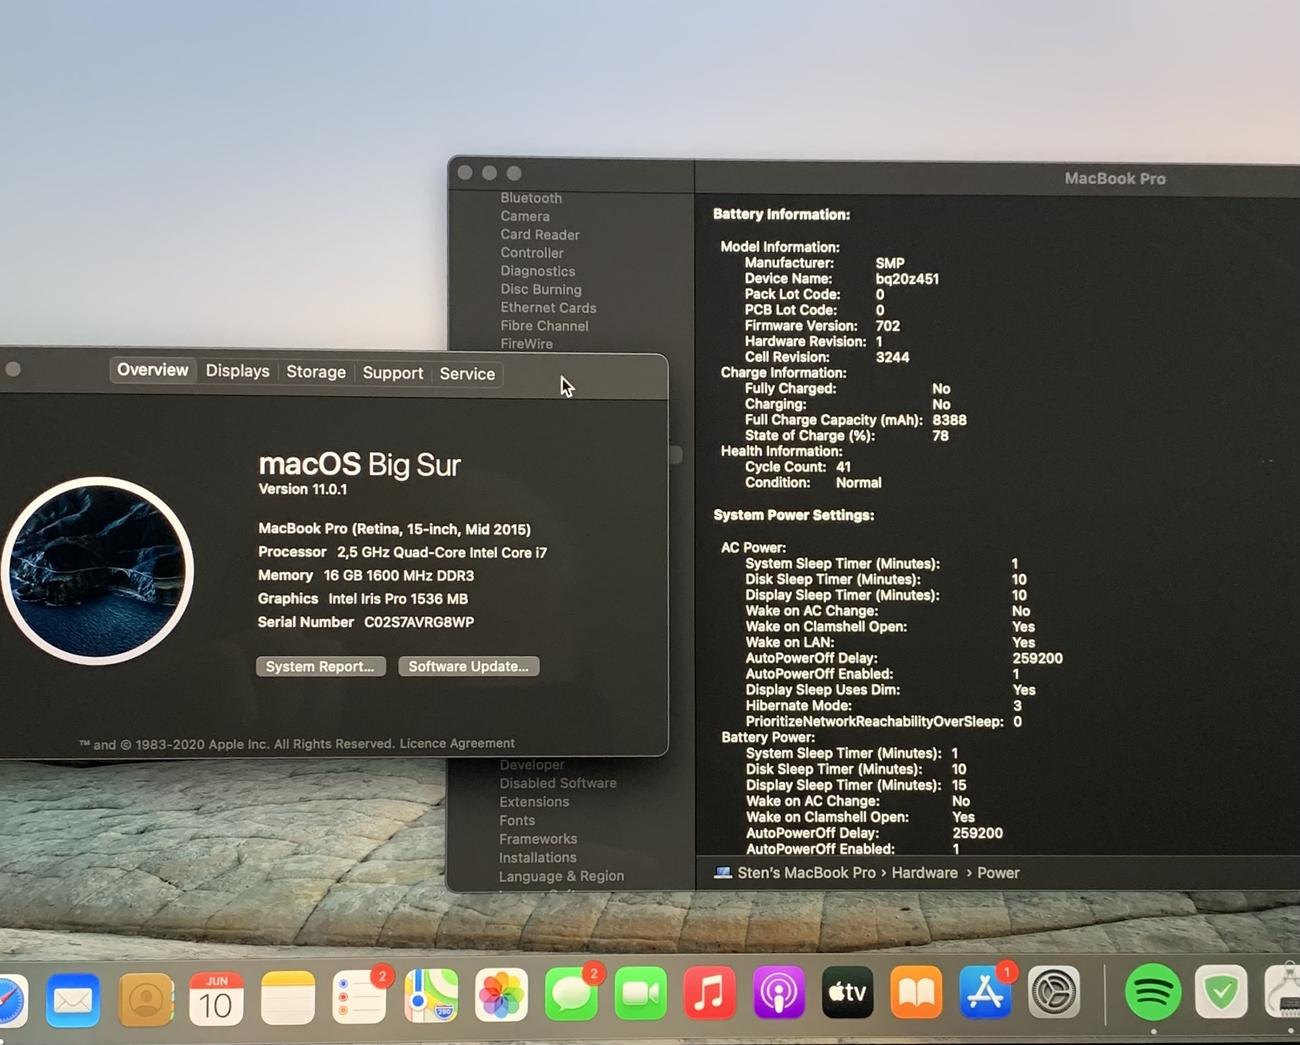This screenshot has height=1045, width=1300.
Task: Open Contacts from the Dock
Action: (145, 999)
